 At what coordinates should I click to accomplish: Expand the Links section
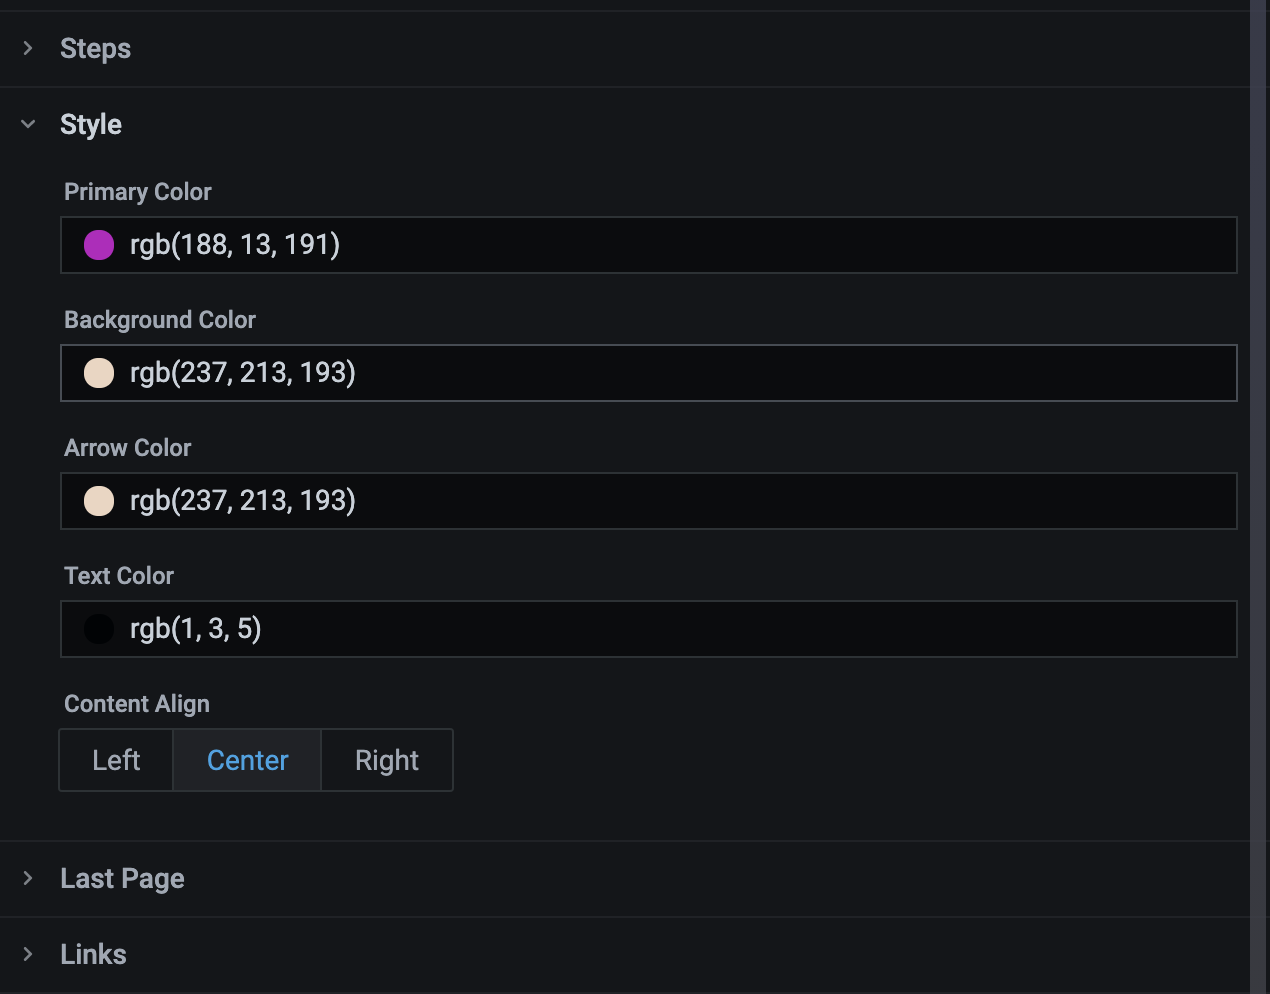point(25,953)
